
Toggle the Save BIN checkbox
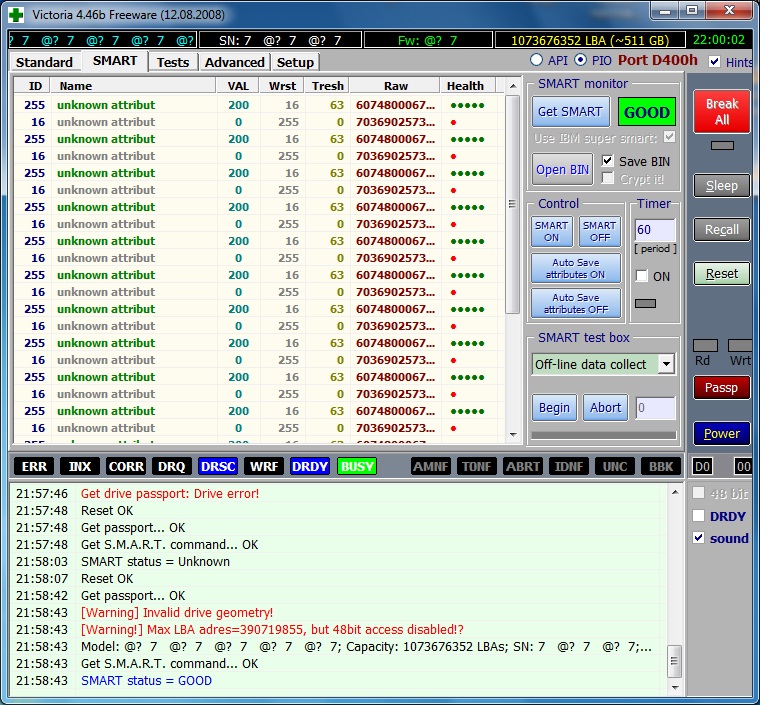pyautogui.click(x=608, y=161)
